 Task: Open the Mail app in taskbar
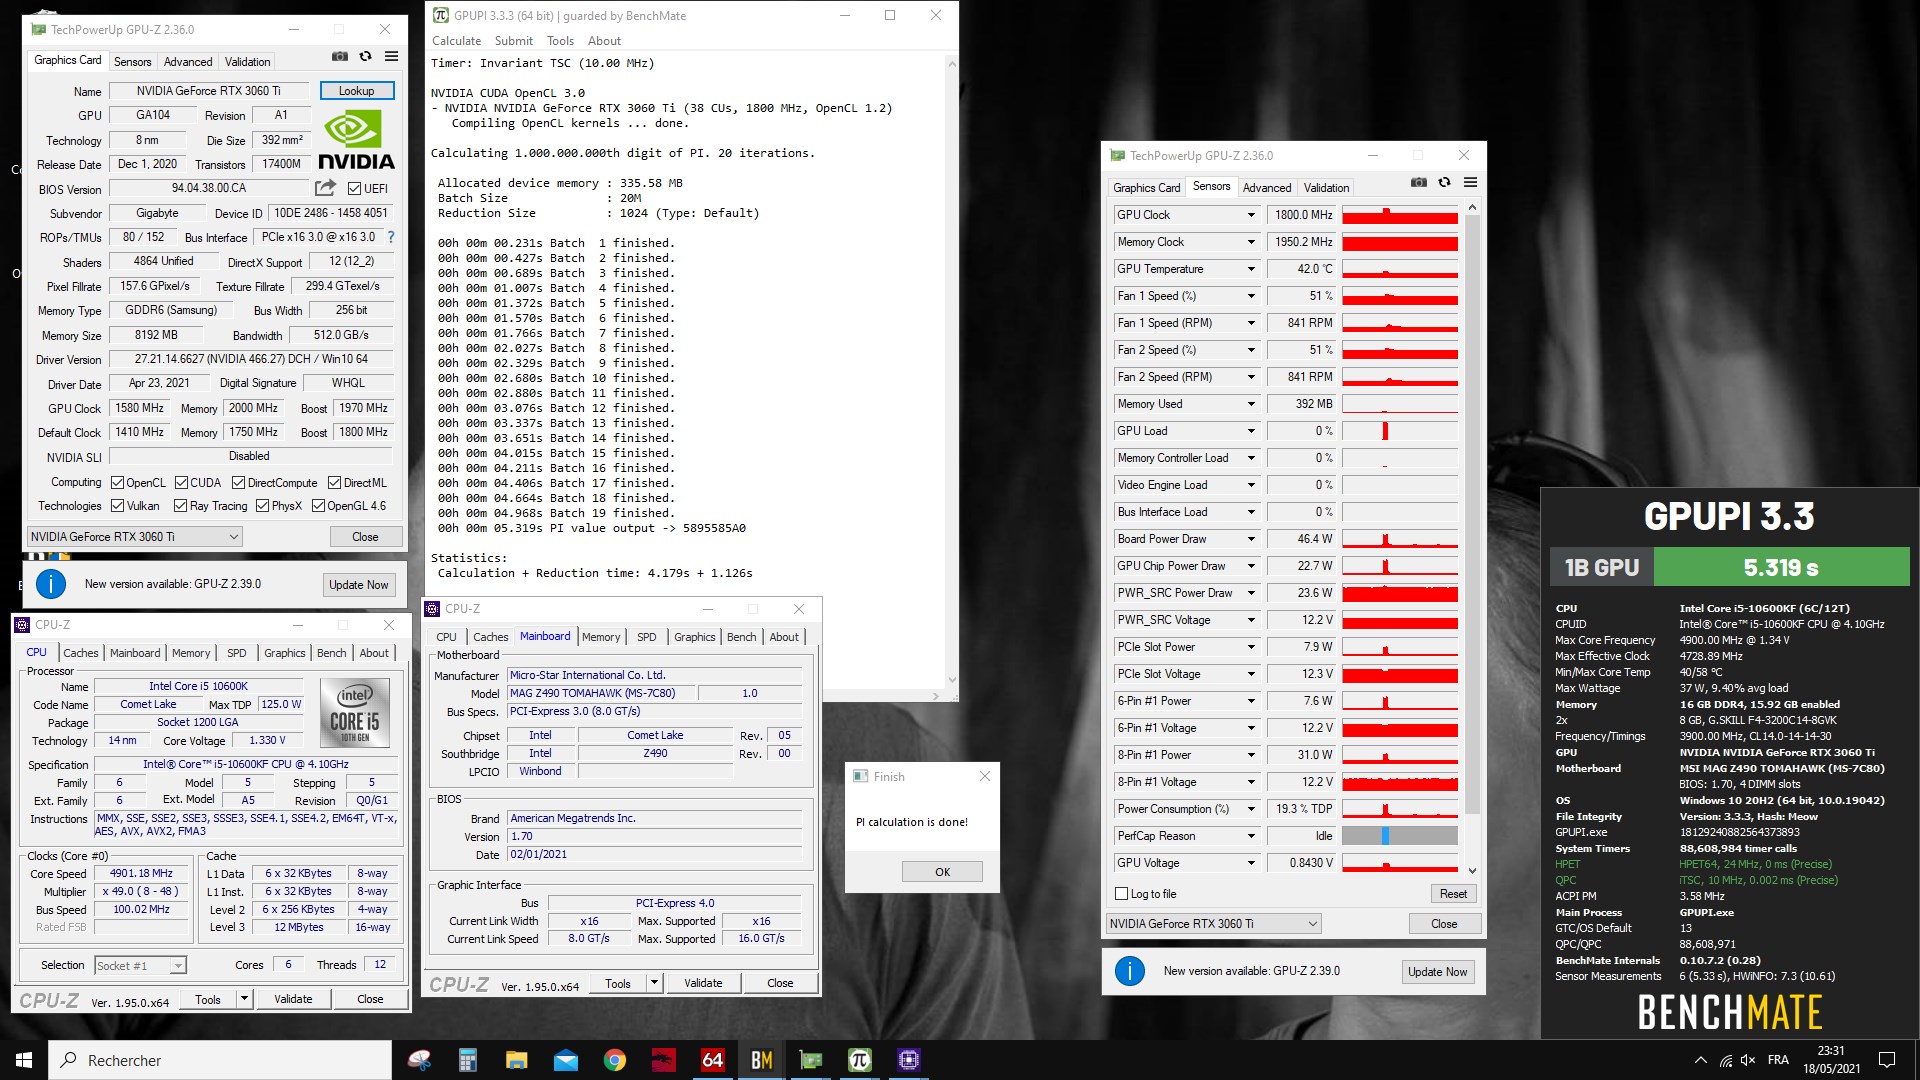click(x=566, y=1060)
